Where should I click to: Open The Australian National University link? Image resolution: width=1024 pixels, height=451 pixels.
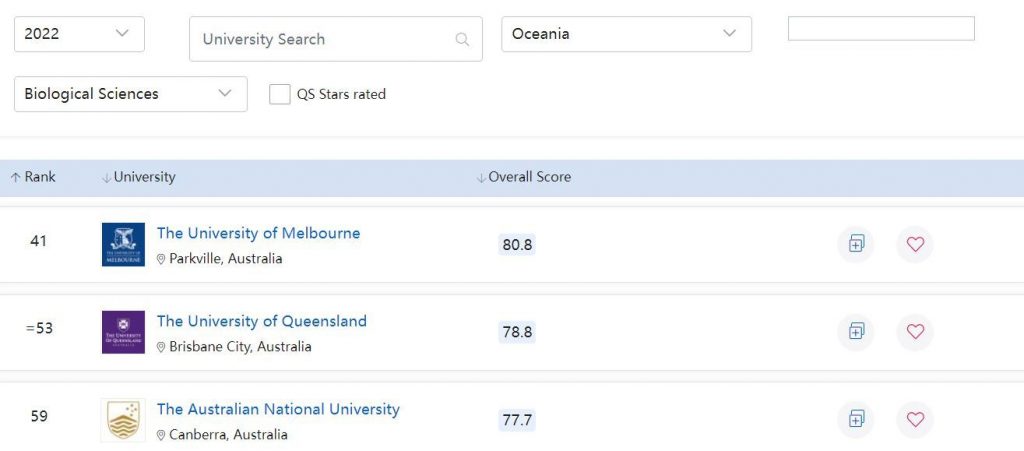278,409
